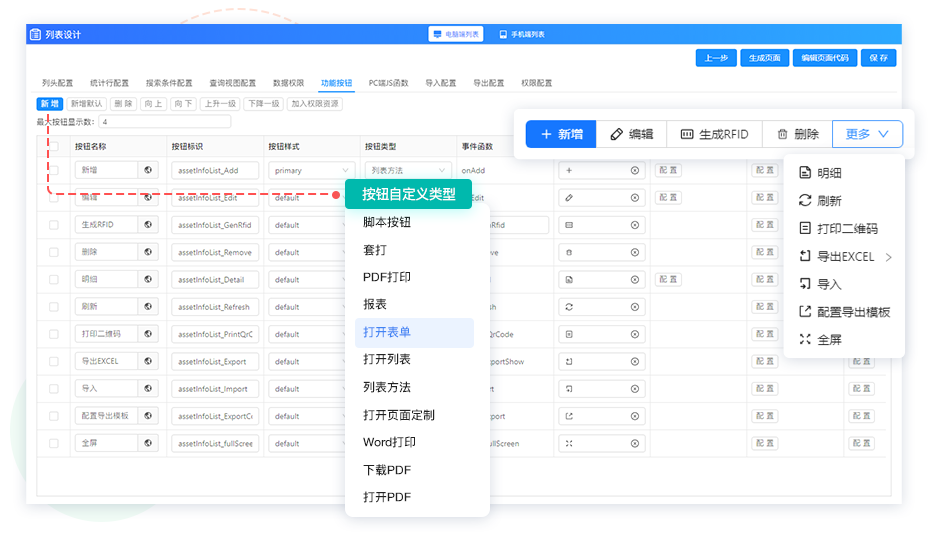
Task: Click the circle icon in the fullscreen icon field
Action: tap(635, 444)
